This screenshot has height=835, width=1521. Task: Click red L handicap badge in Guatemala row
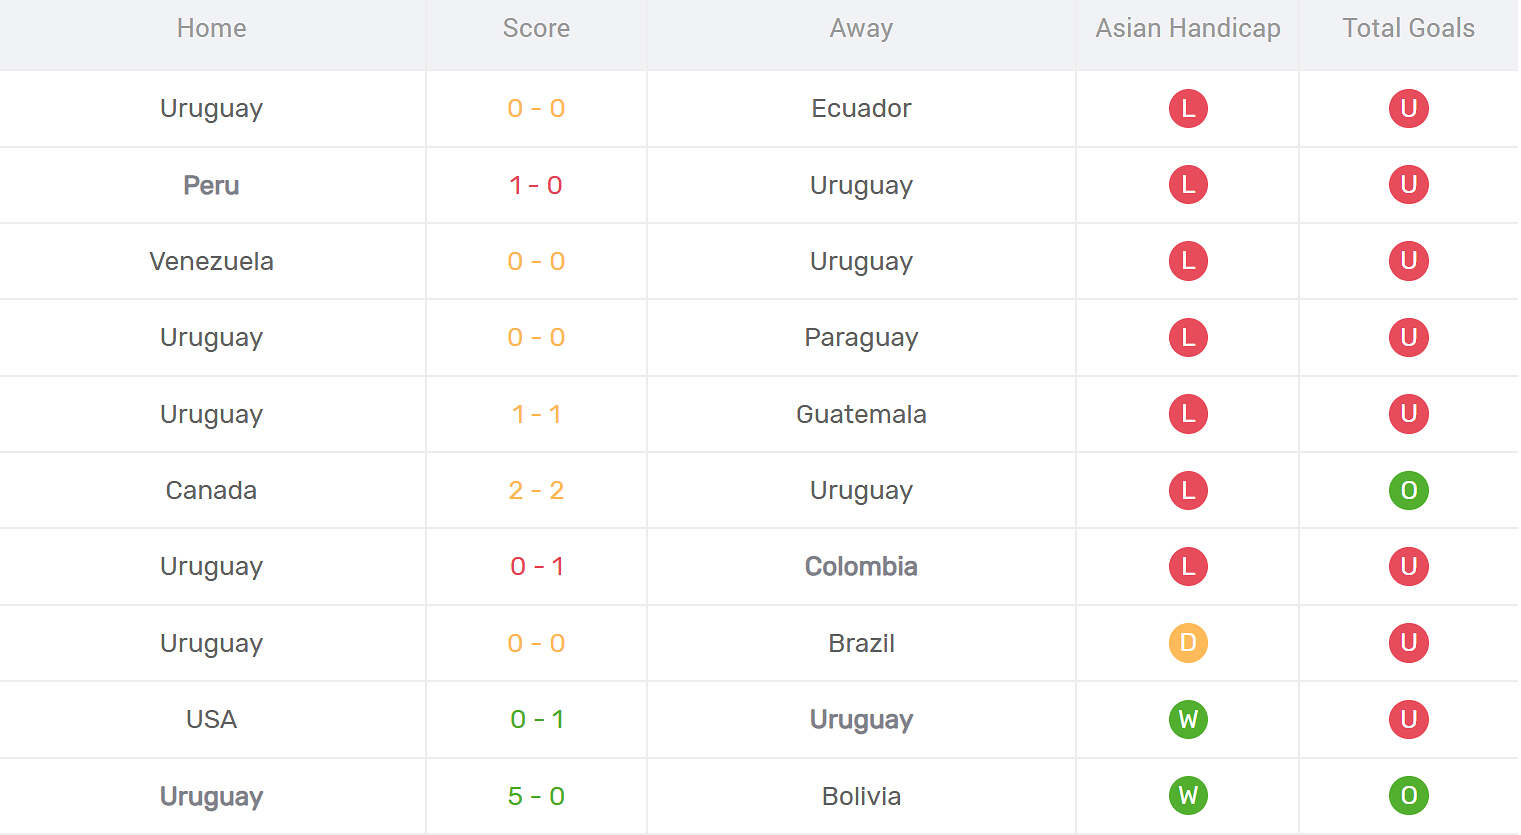point(1188,414)
